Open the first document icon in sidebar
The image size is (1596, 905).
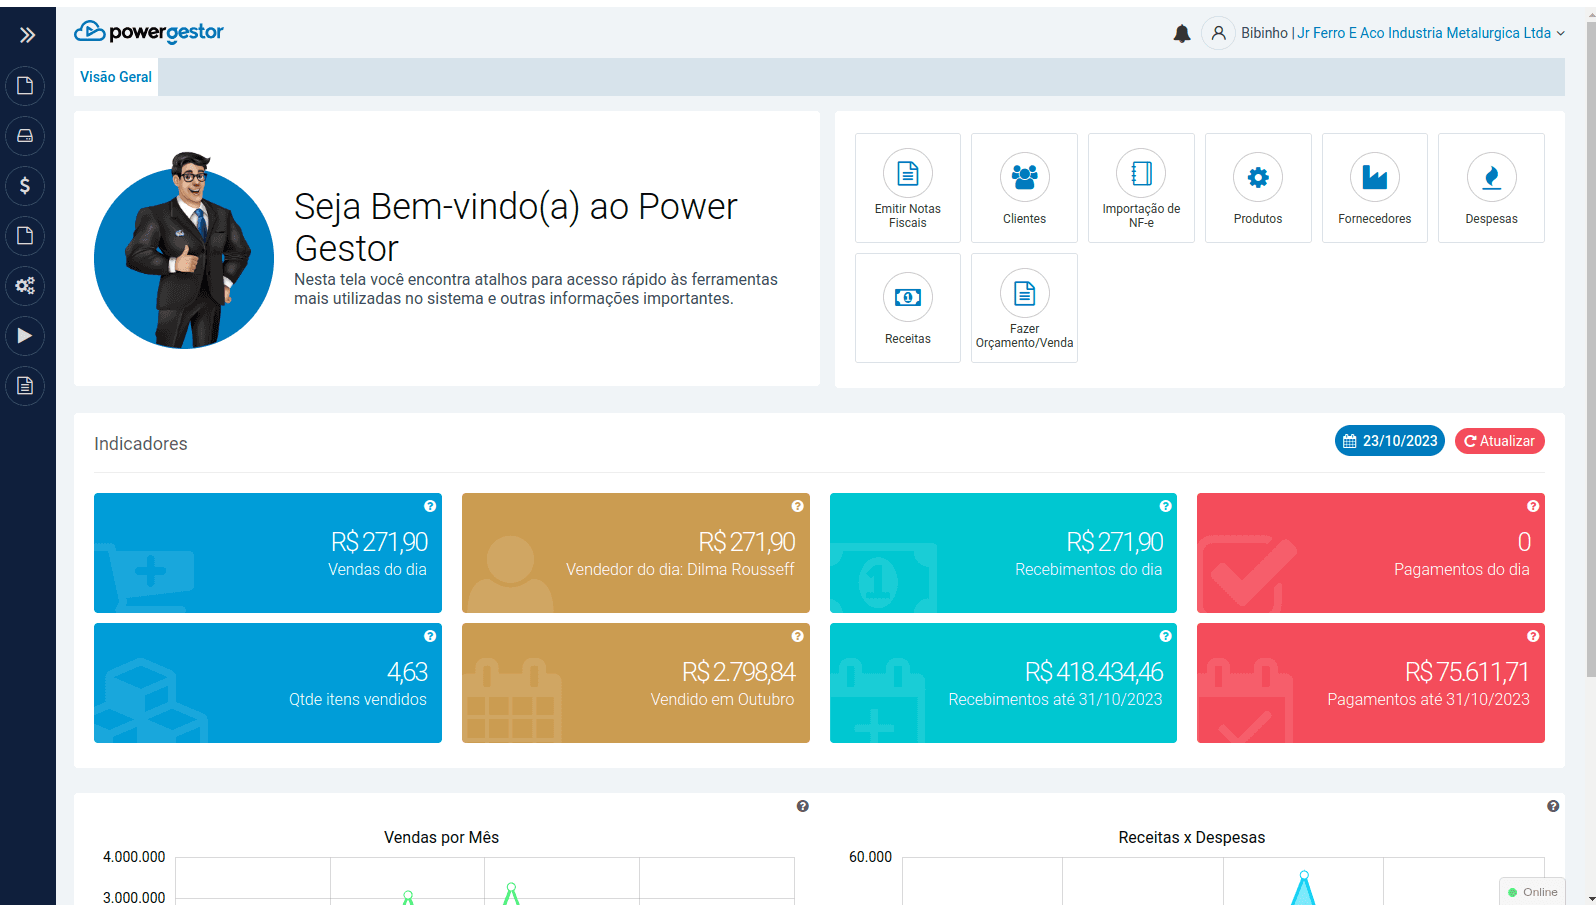25,86
